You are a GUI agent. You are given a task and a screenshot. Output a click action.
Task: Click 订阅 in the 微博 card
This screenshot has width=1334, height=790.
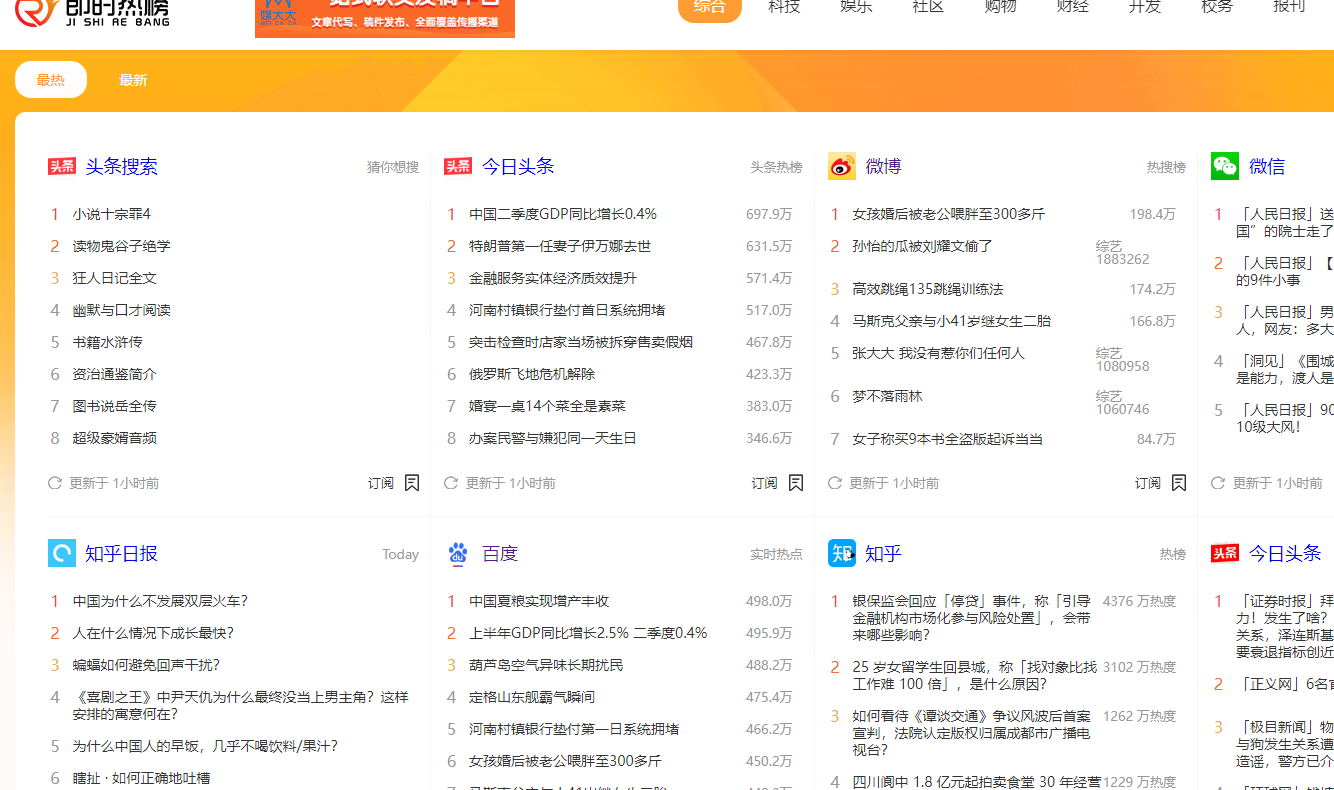click(1148, 483)
